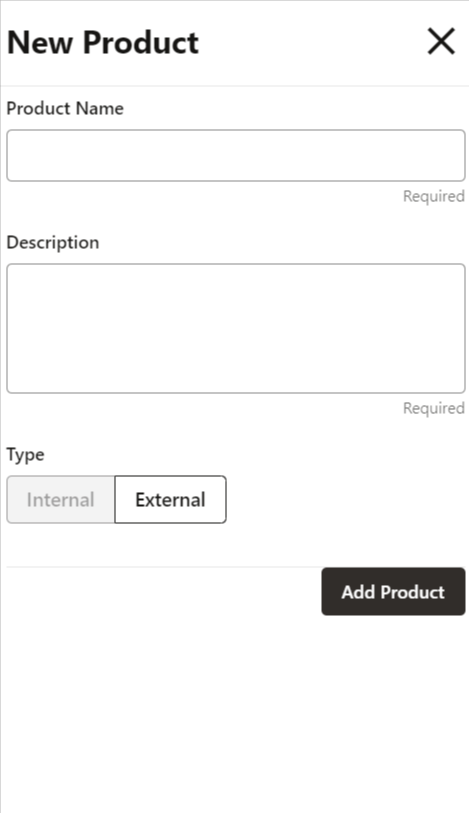Click the Product Name label
470x813 pixels.
tap(65, 108)
